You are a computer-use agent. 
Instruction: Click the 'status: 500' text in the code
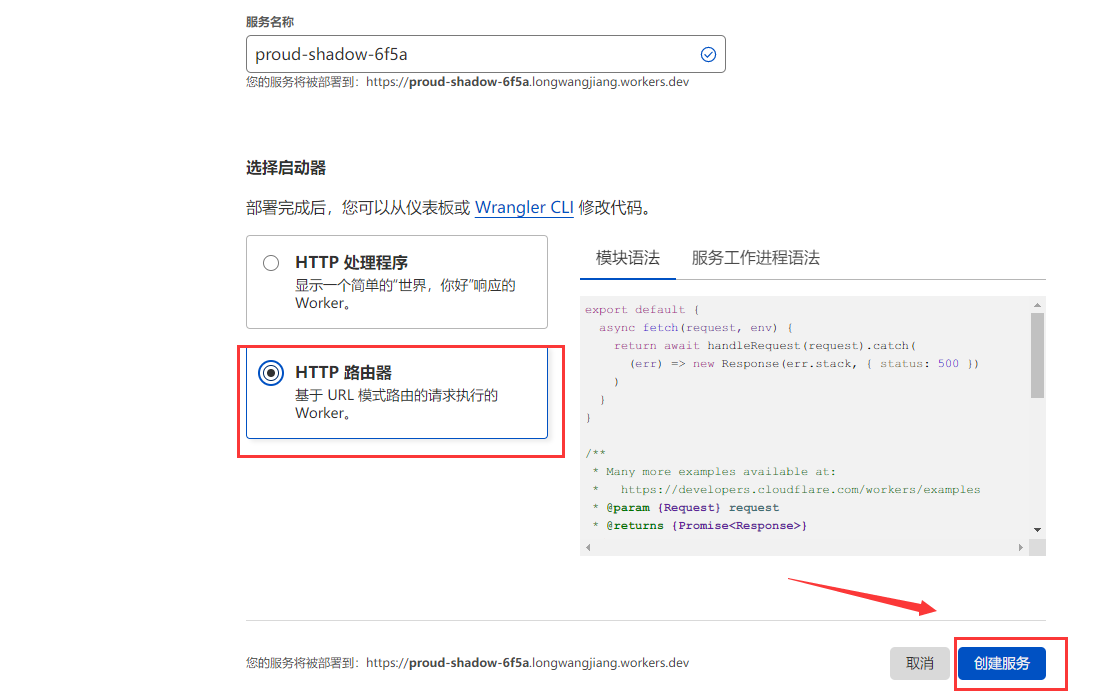pos(918,364)
